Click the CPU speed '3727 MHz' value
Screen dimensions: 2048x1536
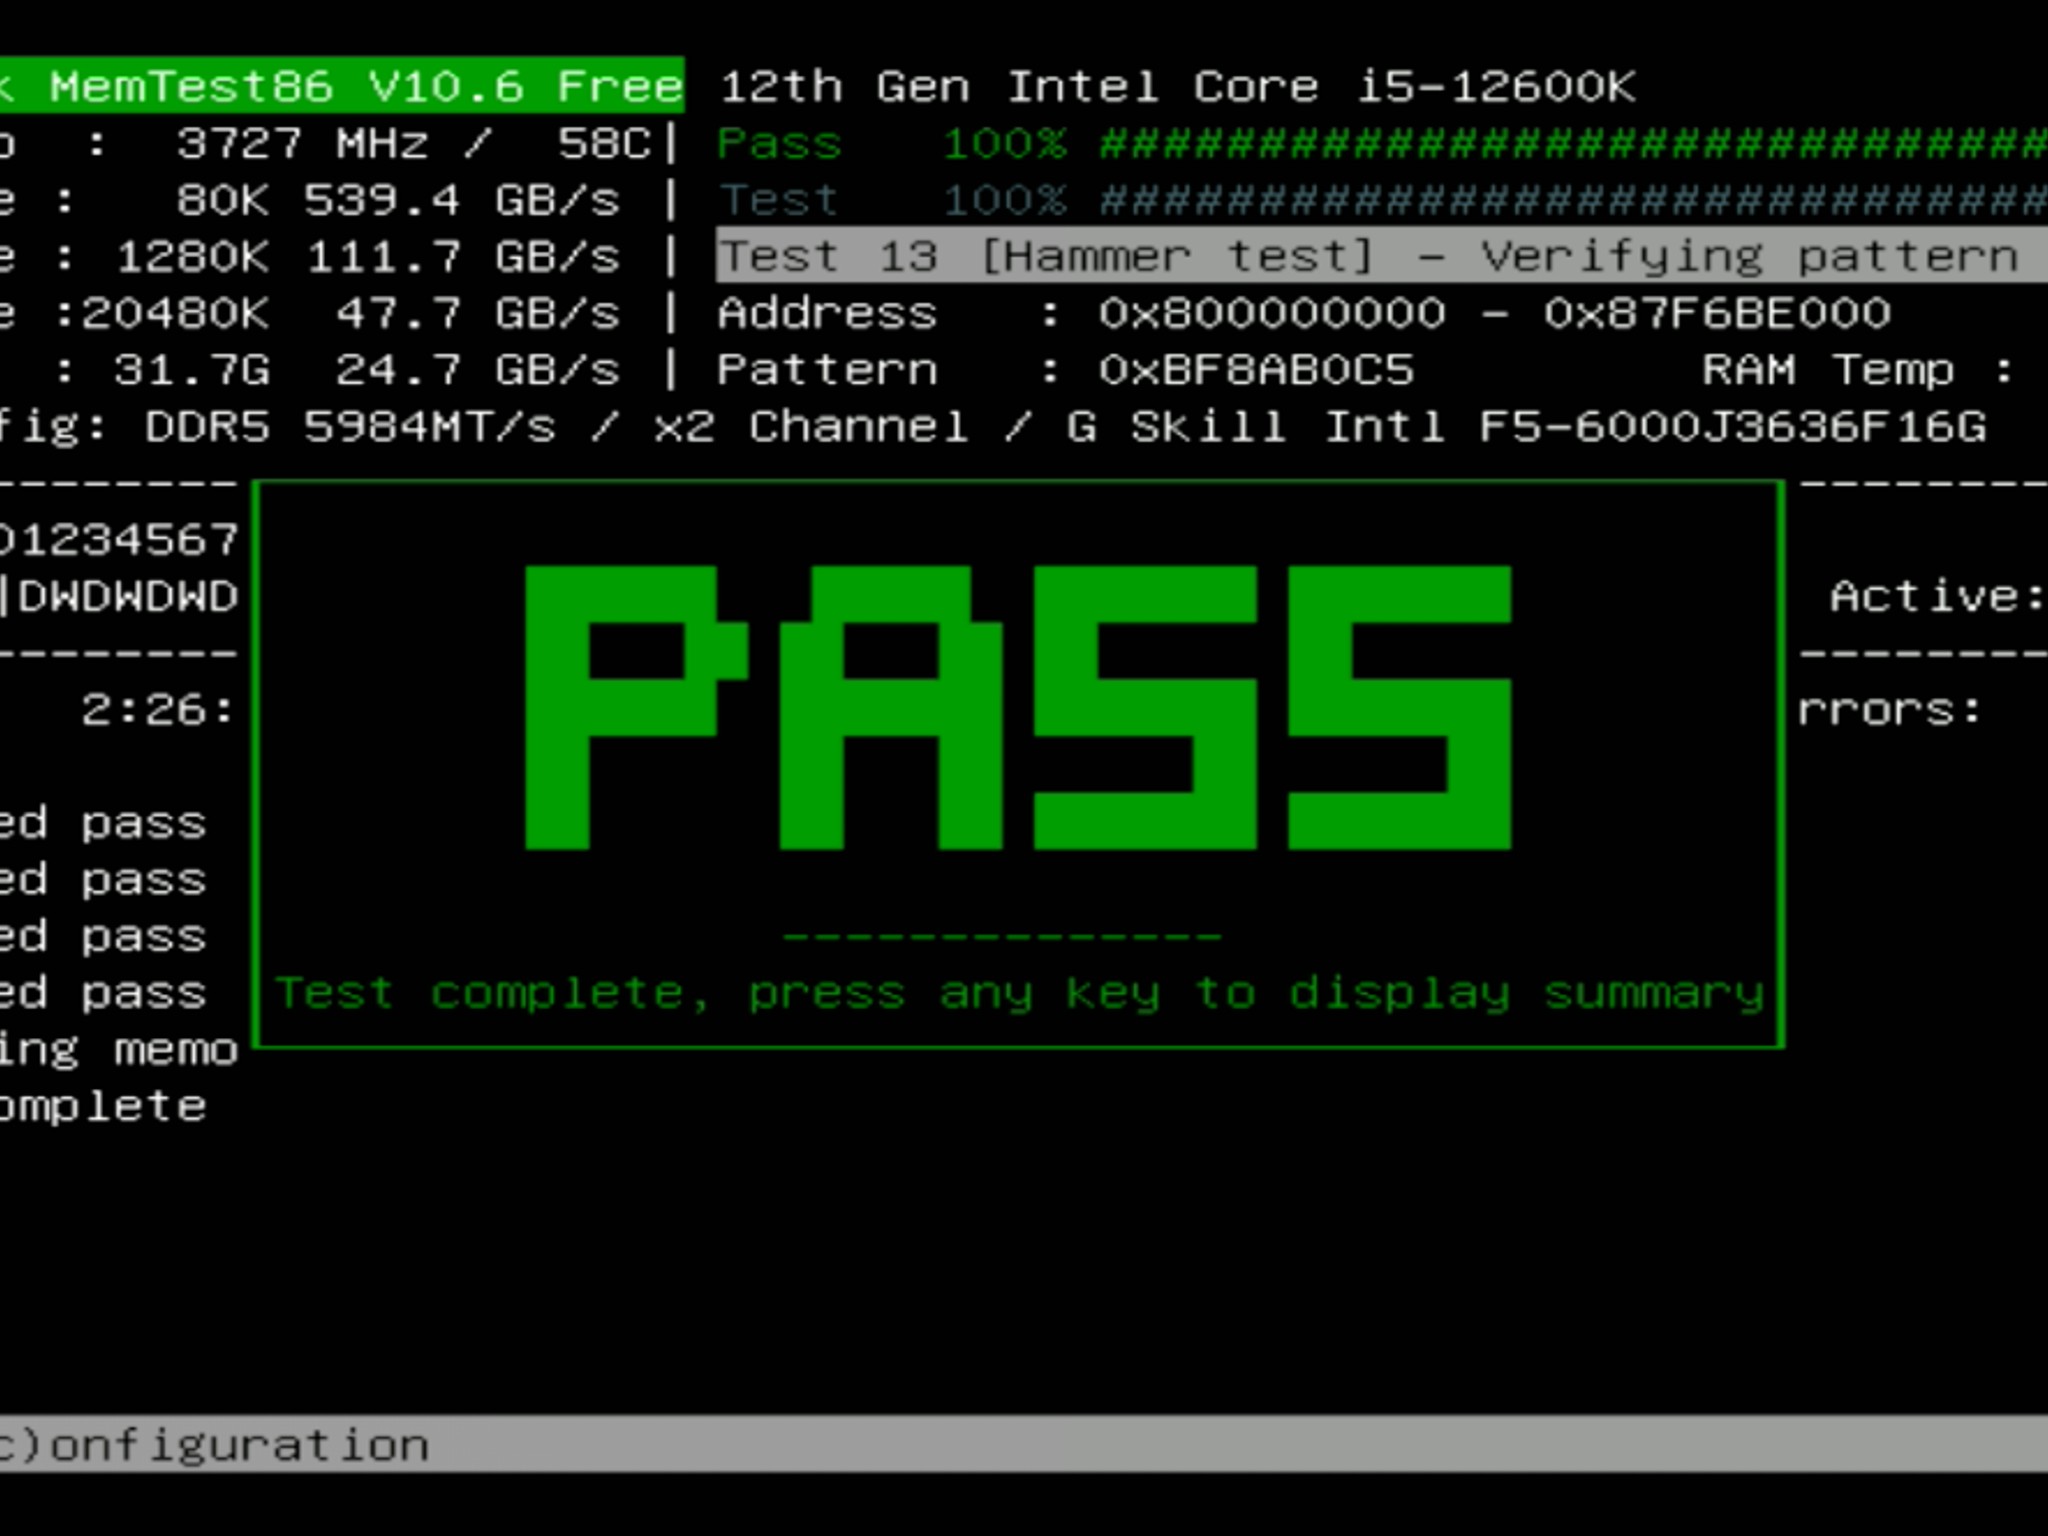point(304,143)
